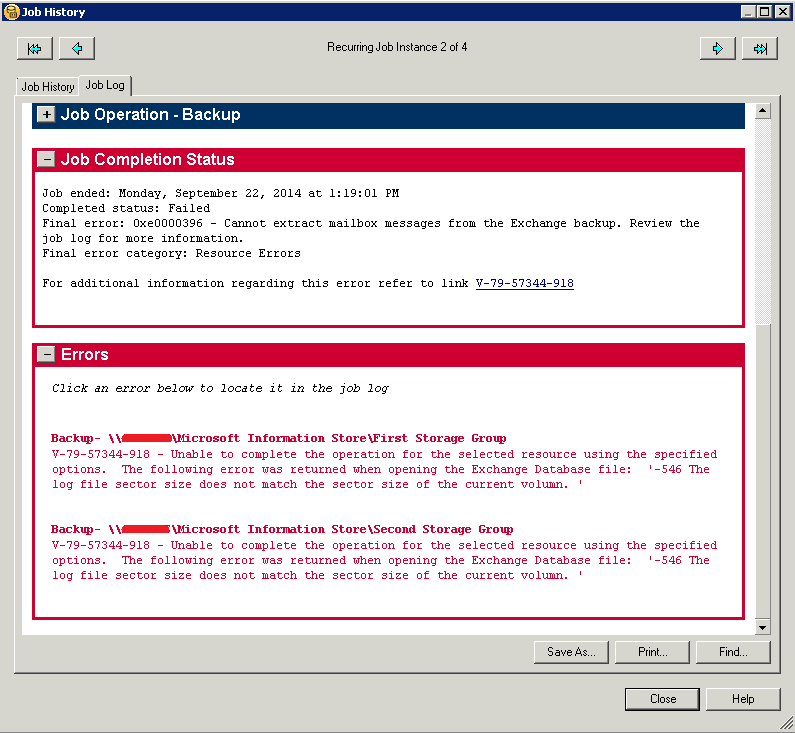Select the Job Log tab
This screenshot has height=733, width=795.
(x=105, y=85)
